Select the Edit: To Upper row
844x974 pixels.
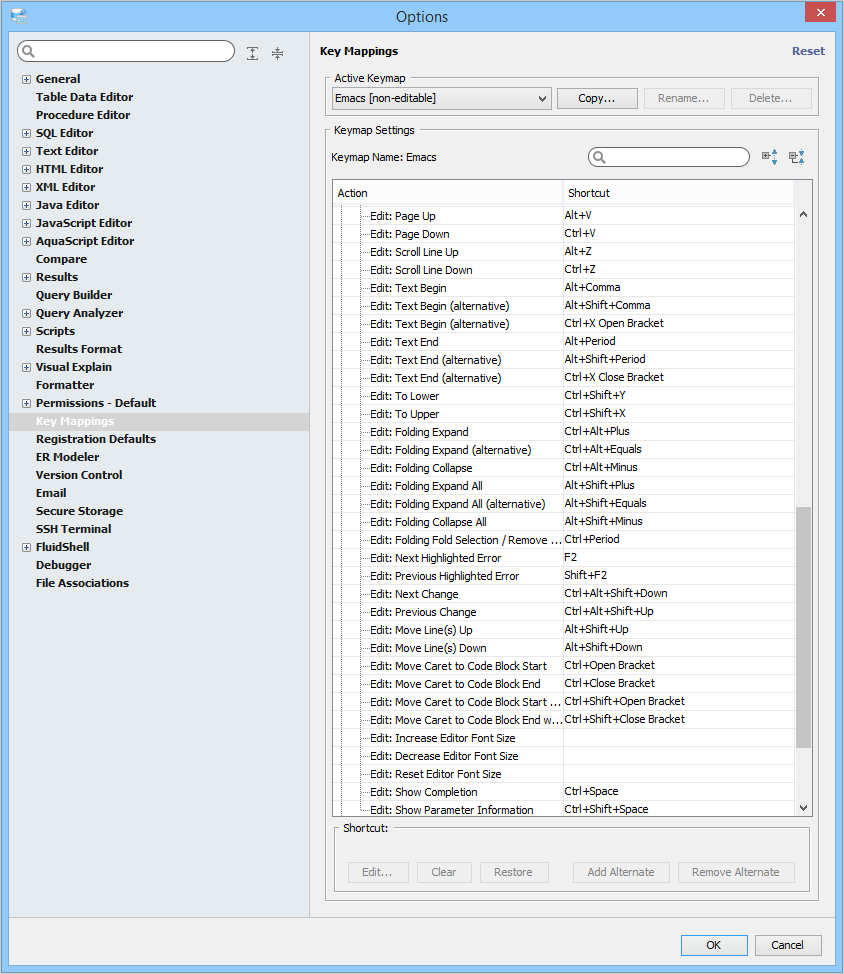pyautogui.click(x=564, y=414)
